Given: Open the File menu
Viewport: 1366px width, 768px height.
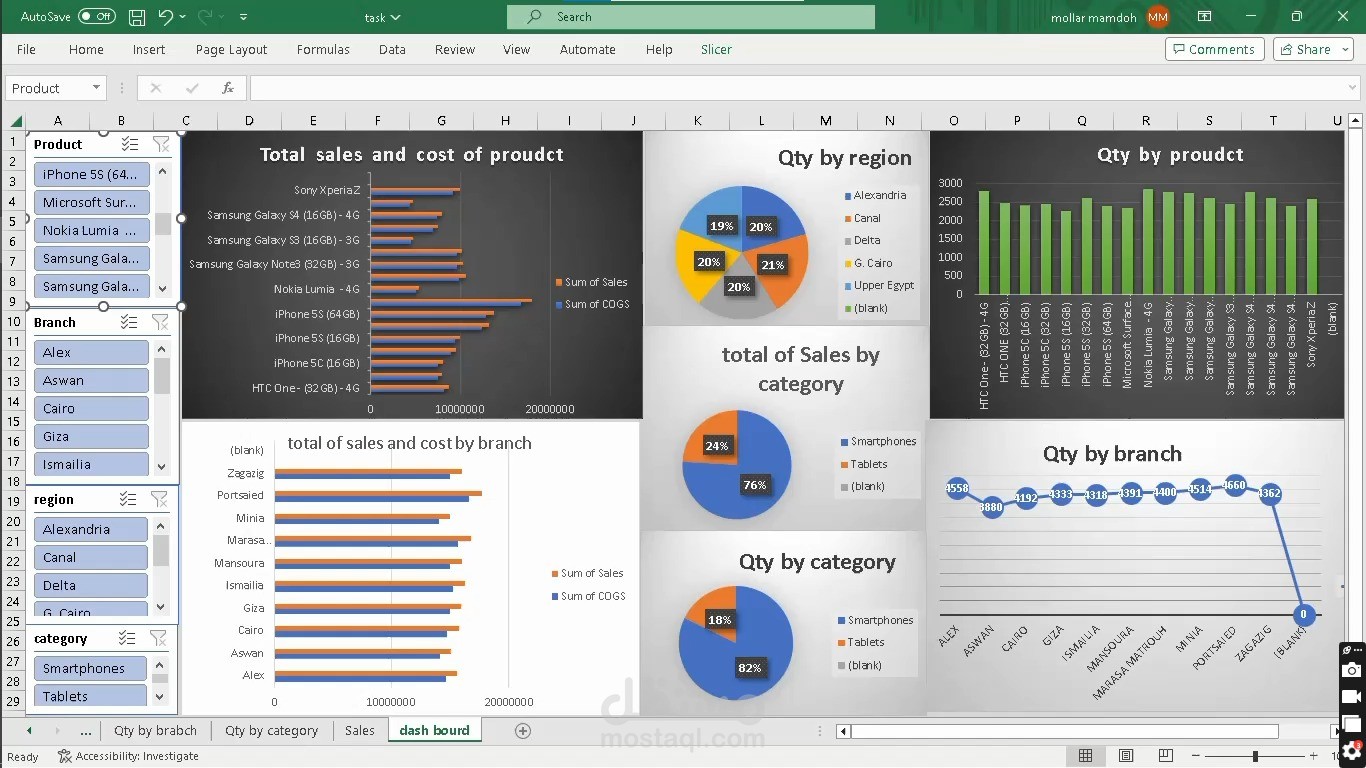Looking at the screenshot, I should point(26,49).
